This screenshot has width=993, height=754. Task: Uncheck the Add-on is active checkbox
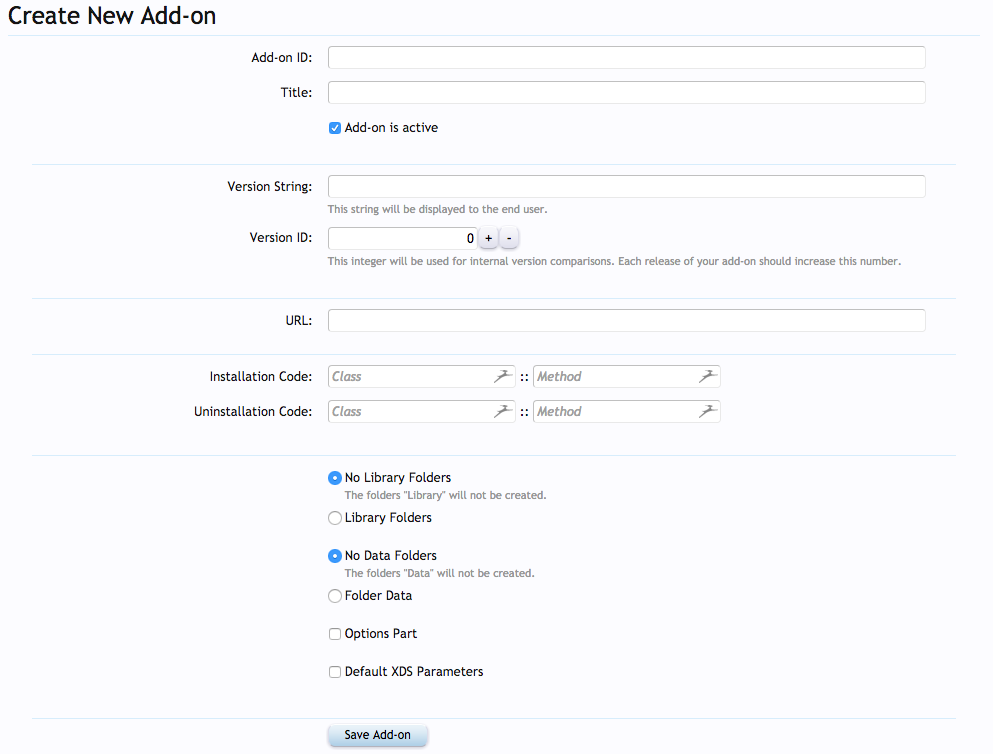335,128
